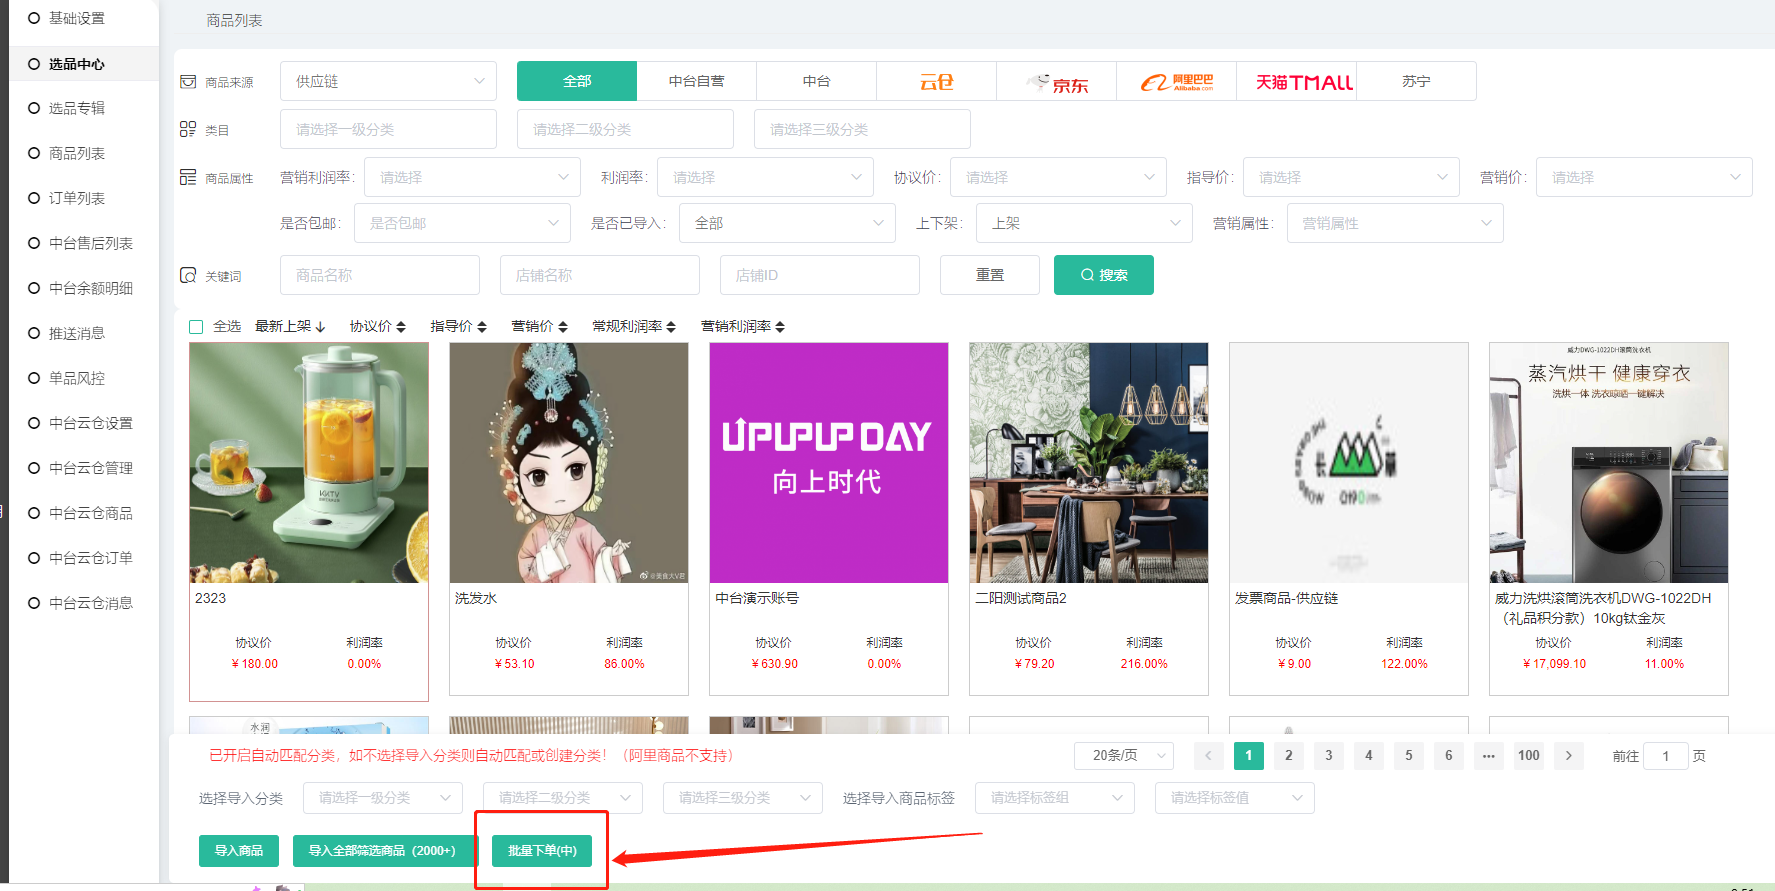
Task: Click the circle icon beside 中台云仓管理
Action: coord(34,468)
